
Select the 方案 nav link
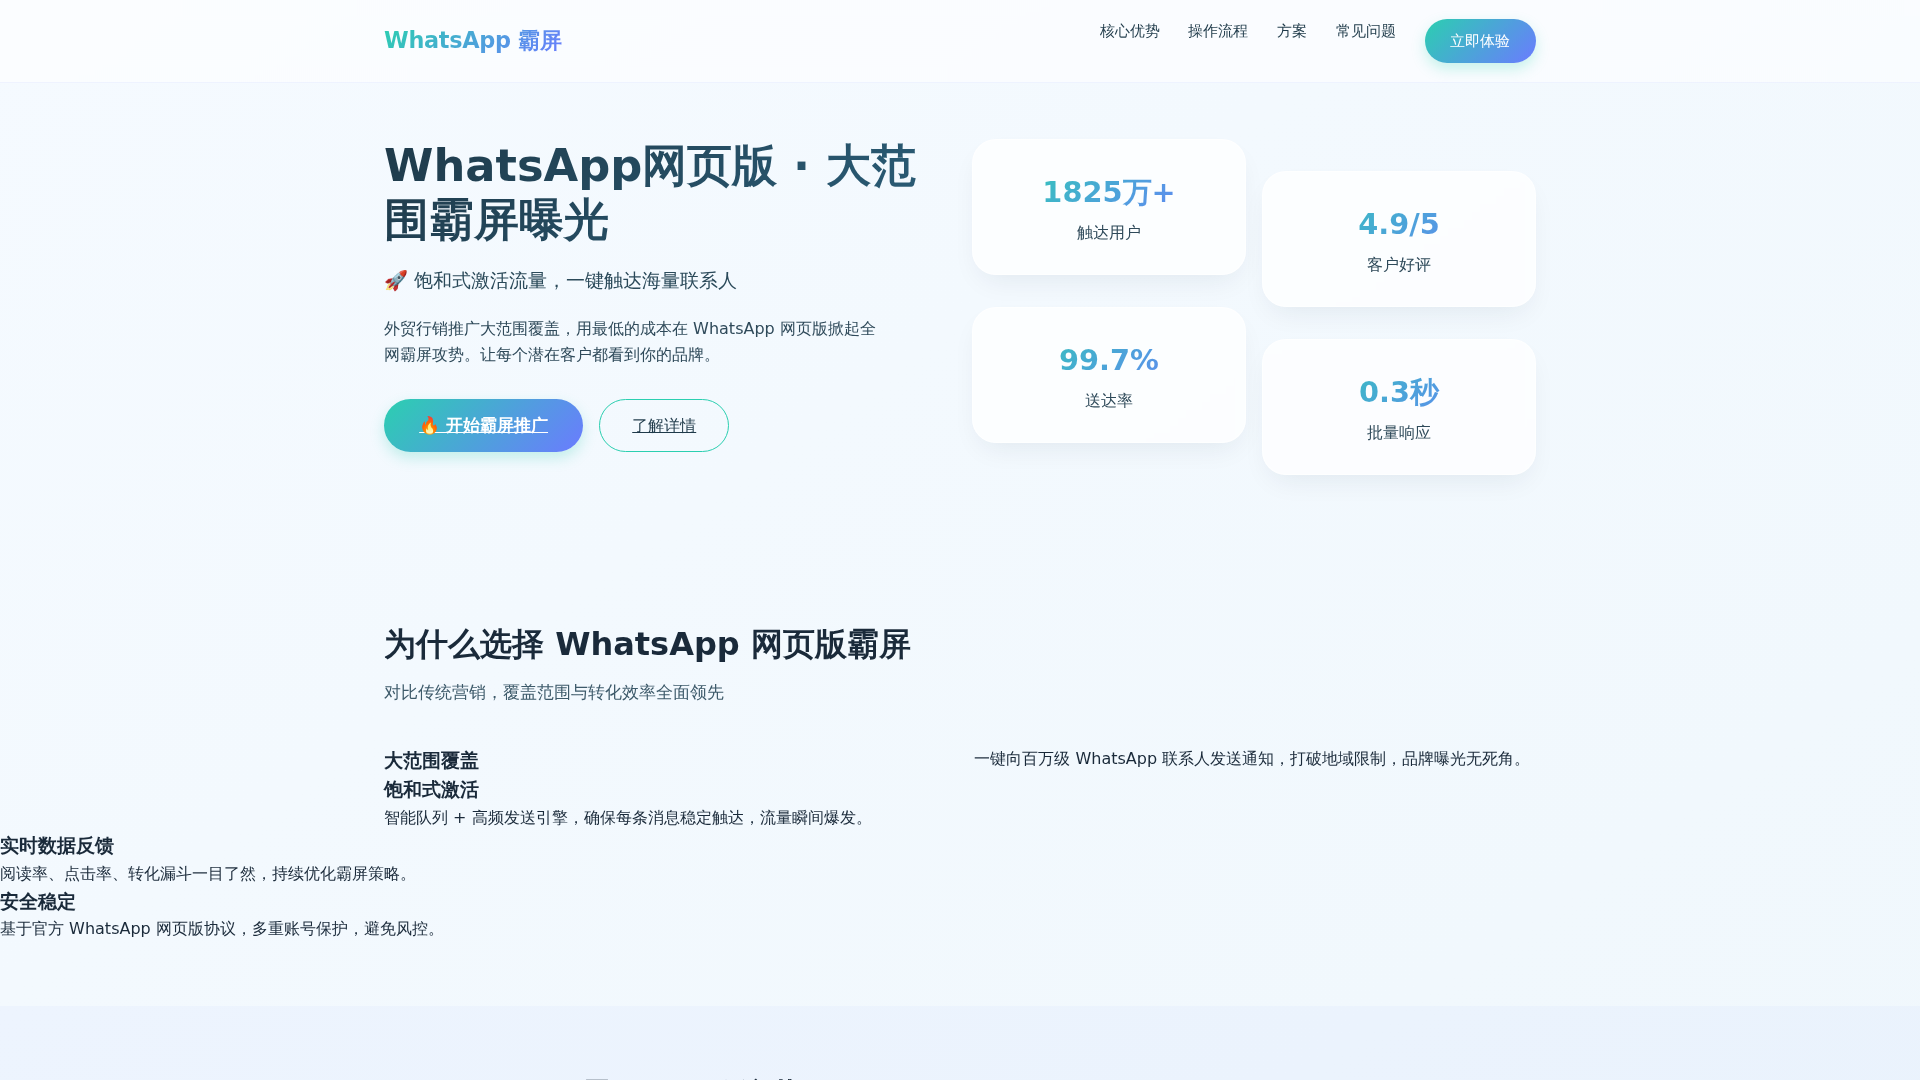point(1291,31)
